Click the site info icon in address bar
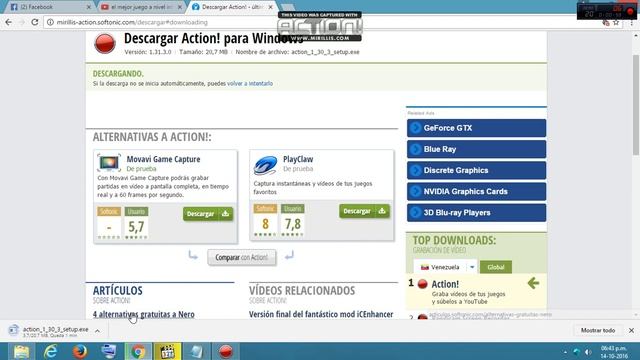This screenshot has width=640, height=360. (x=50, y=22)
